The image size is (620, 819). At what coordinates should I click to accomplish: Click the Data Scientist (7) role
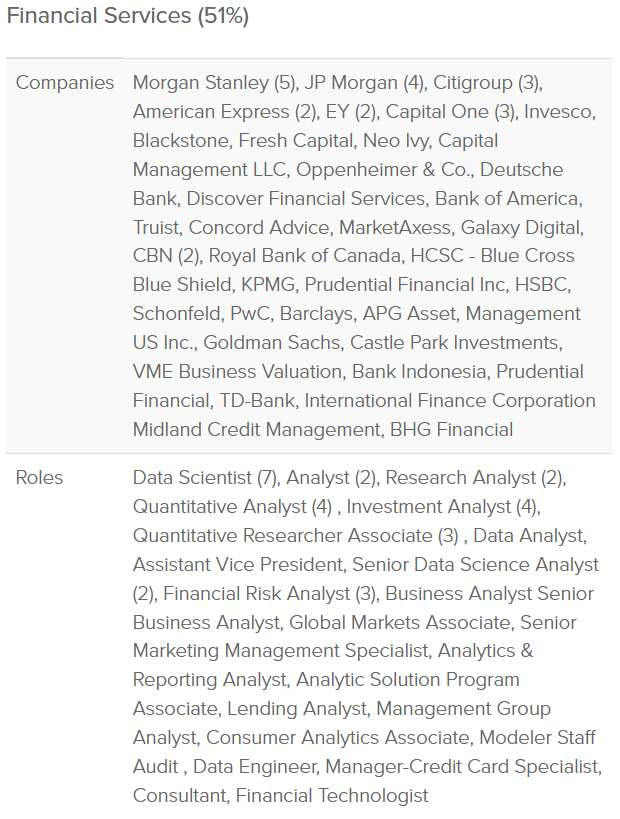coord(204,477)
